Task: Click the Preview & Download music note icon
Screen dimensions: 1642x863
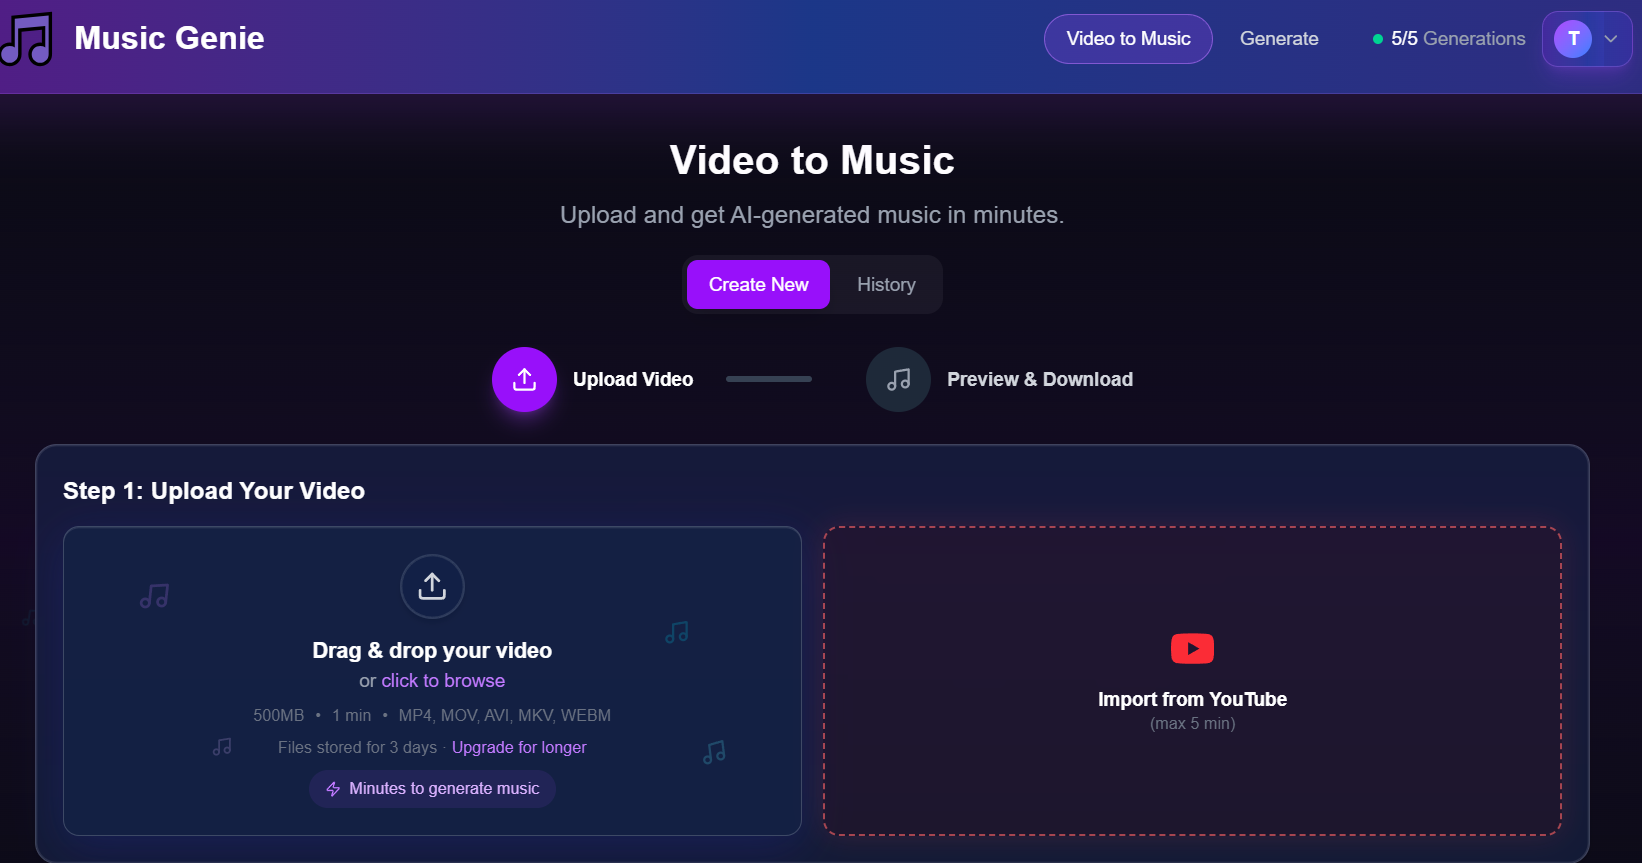Action: tap(898, 379)
